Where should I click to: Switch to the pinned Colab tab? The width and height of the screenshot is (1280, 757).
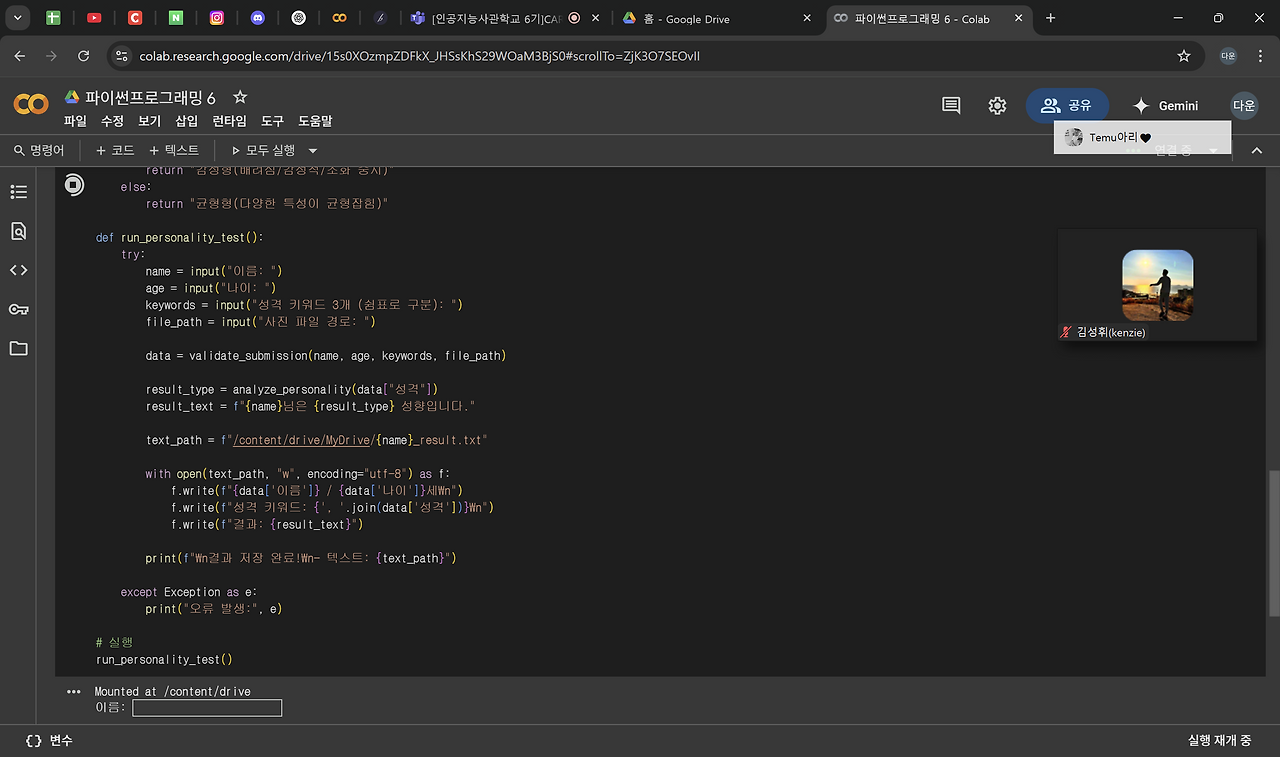340,18
